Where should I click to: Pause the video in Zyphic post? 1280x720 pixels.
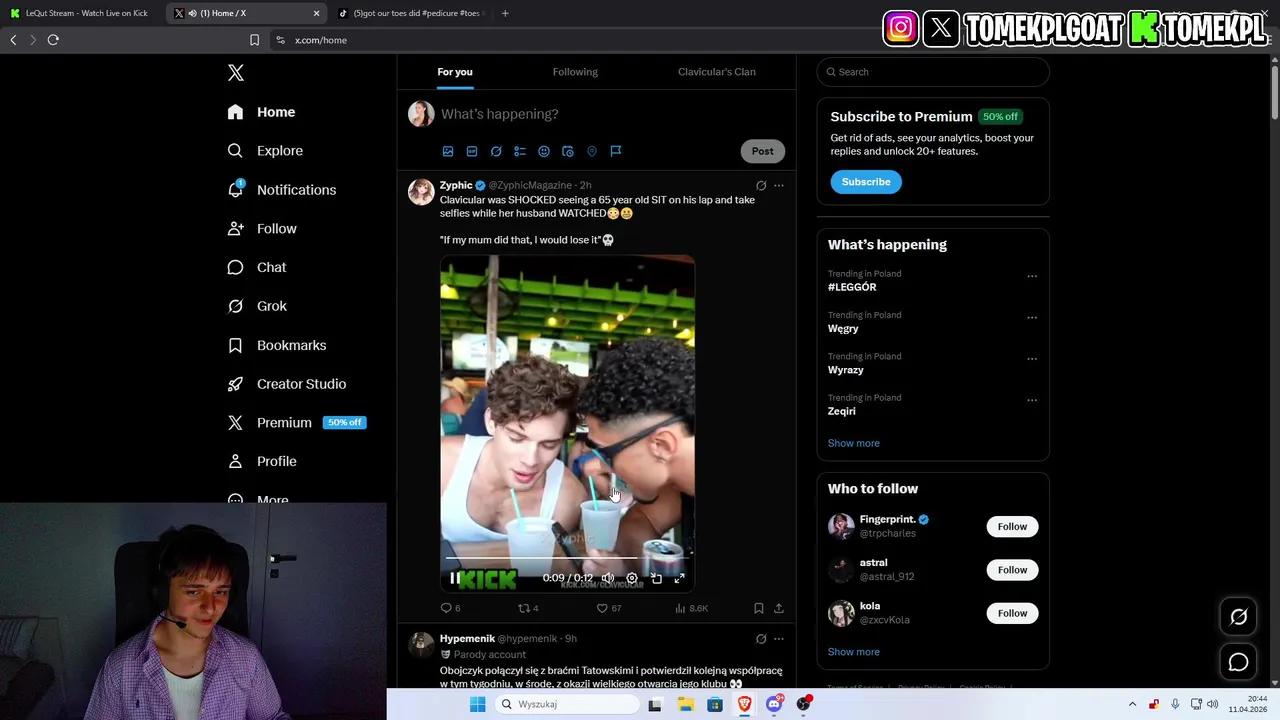pyautogui.click(x=455, y=578)
